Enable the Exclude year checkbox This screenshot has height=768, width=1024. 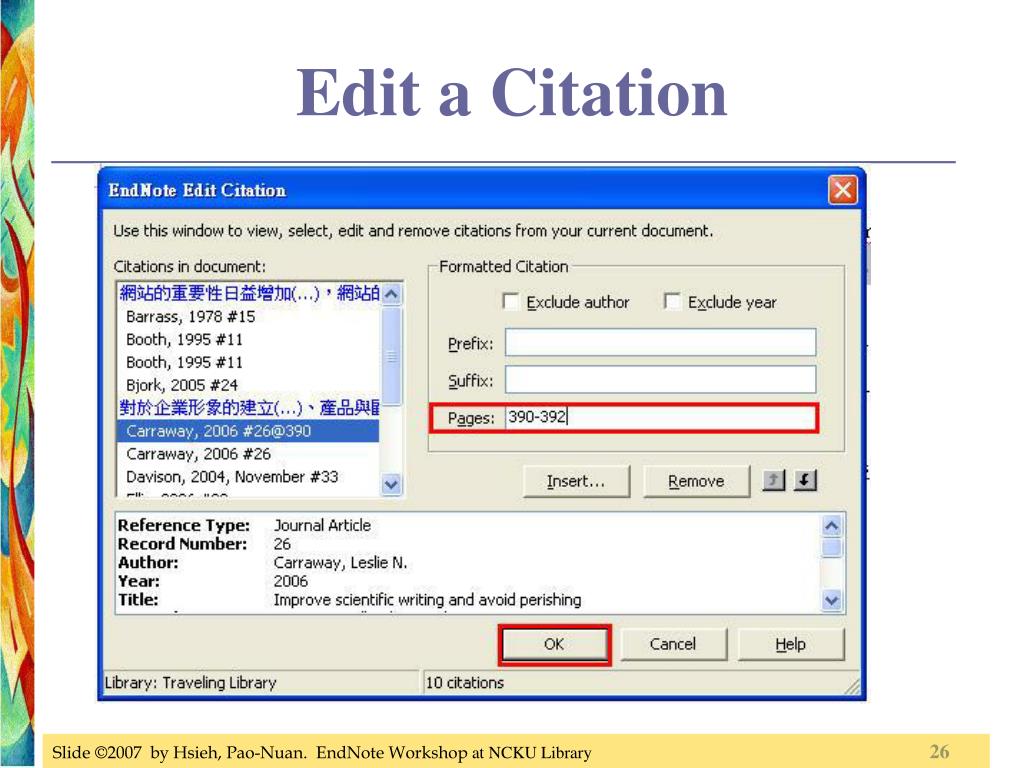672,302
